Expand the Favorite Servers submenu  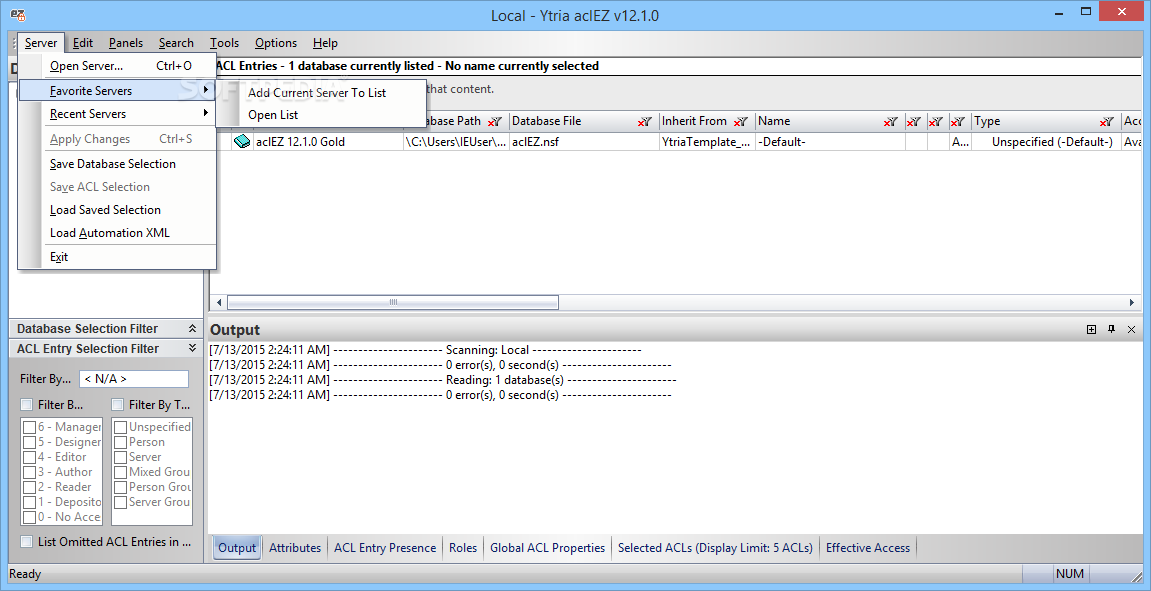point(116,91)
